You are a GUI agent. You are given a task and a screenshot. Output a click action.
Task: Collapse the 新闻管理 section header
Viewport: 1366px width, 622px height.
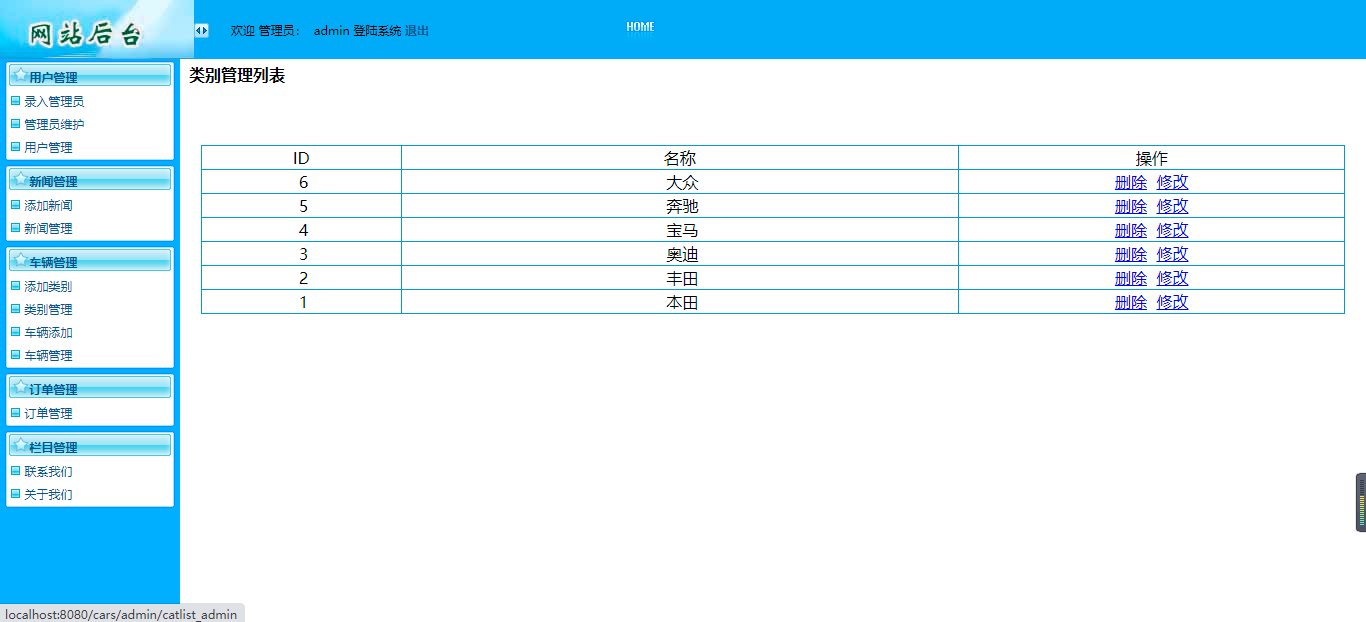point(90,180)
